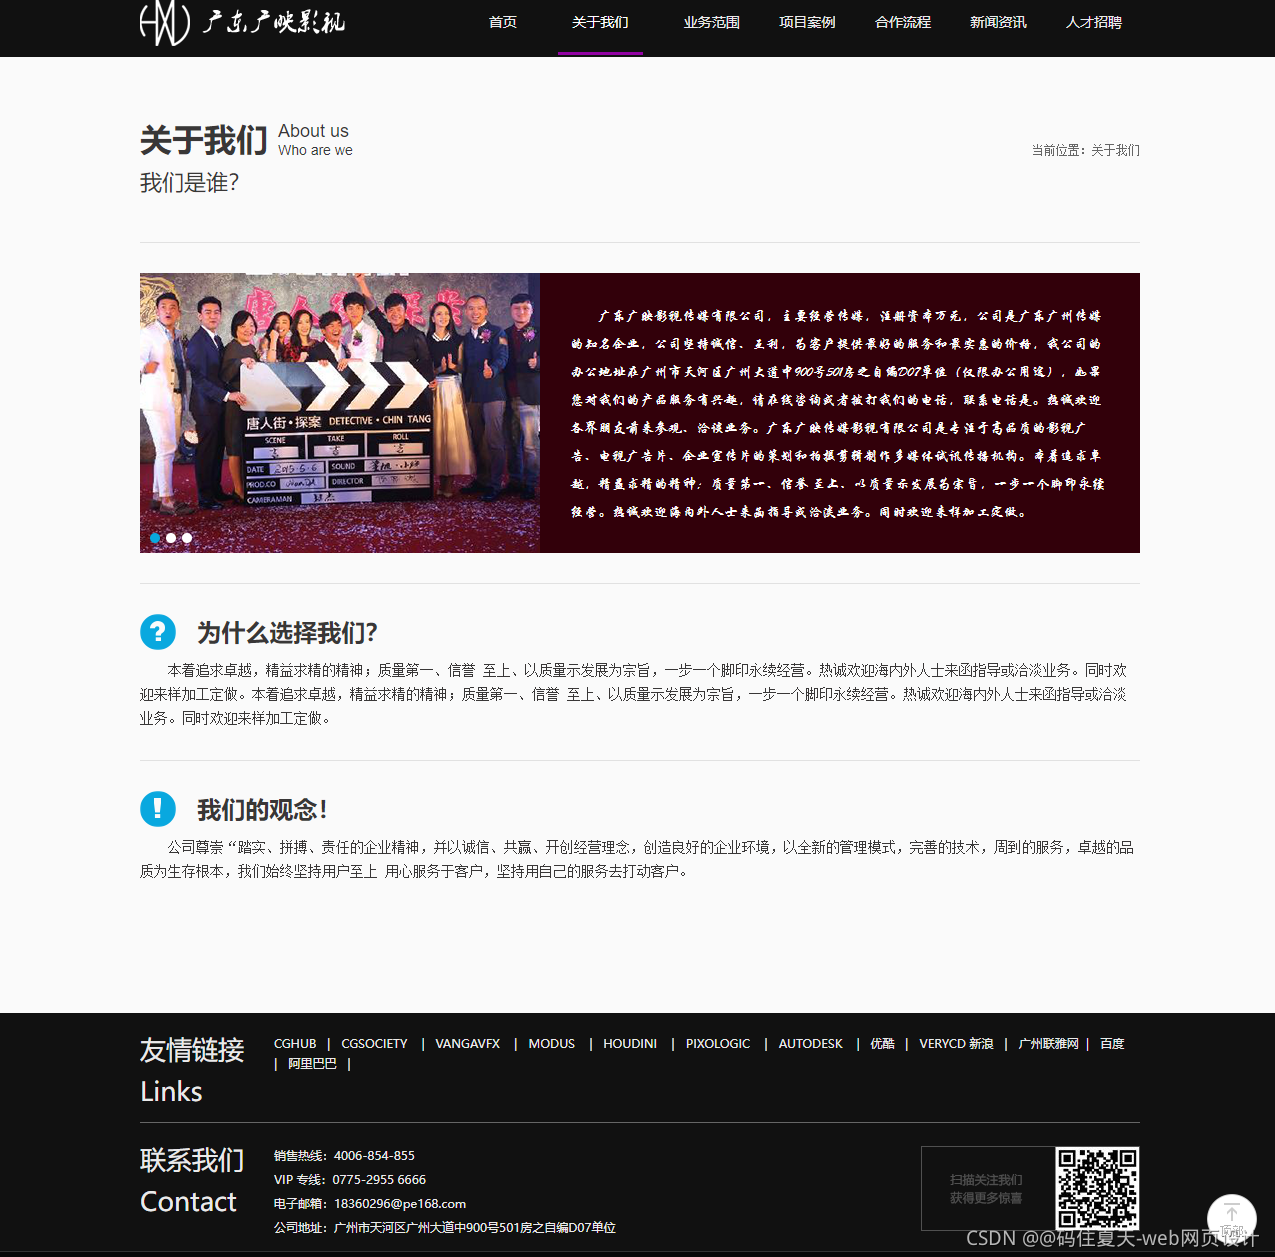This screenshot has width=1275, height=1257.
Task: Open the CGHUB friendly link
Action: coord(295,1043)
